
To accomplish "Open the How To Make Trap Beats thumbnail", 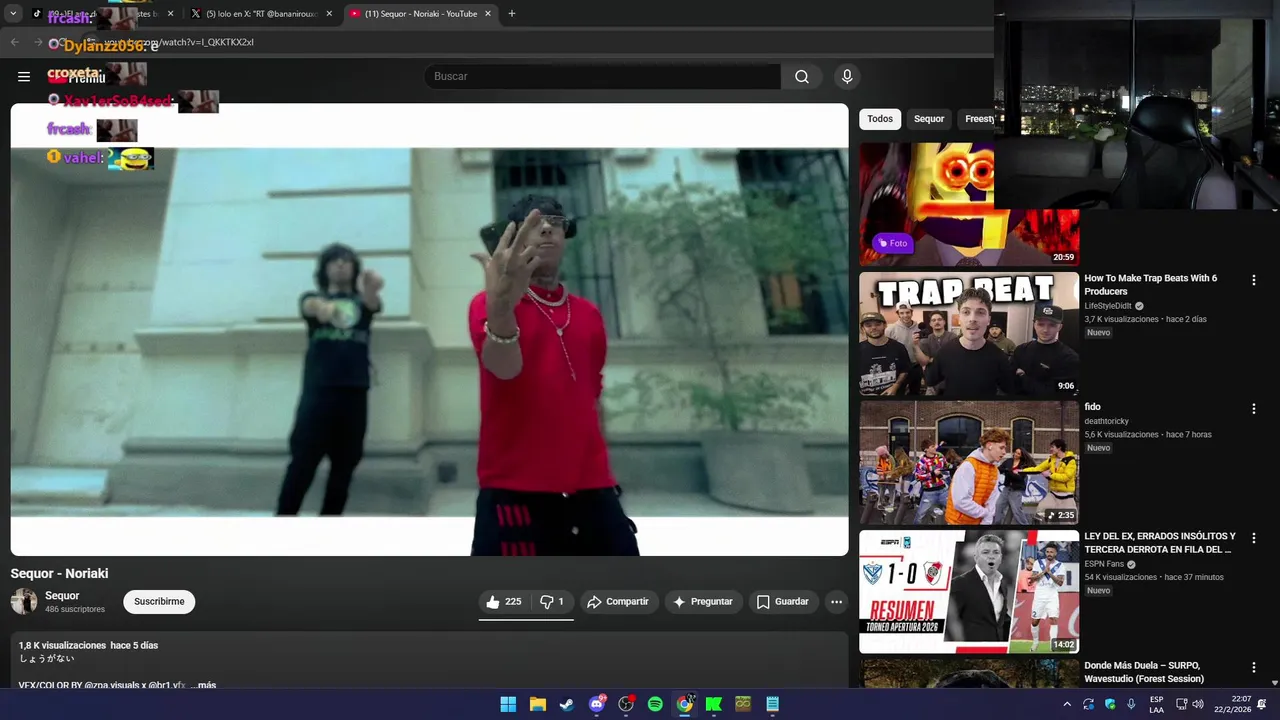I will [x=969, y=334].
